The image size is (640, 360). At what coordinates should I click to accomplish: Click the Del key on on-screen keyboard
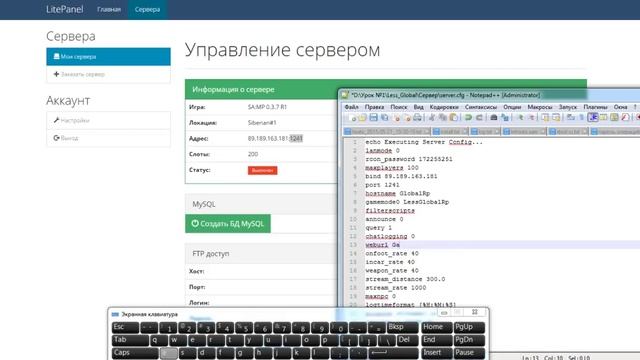[407, 340]
